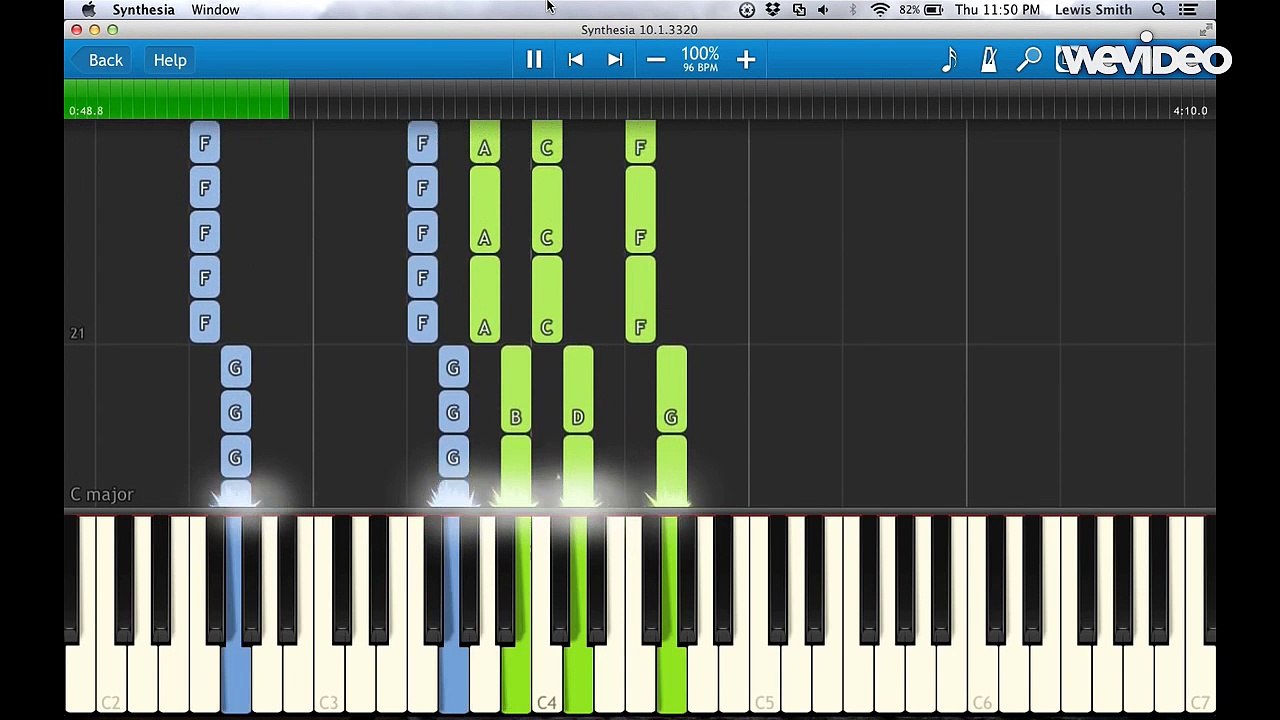Viewport: 1280px width, 720px height.
Task: Check the battery 82% indicator
Action: (921, 10)
